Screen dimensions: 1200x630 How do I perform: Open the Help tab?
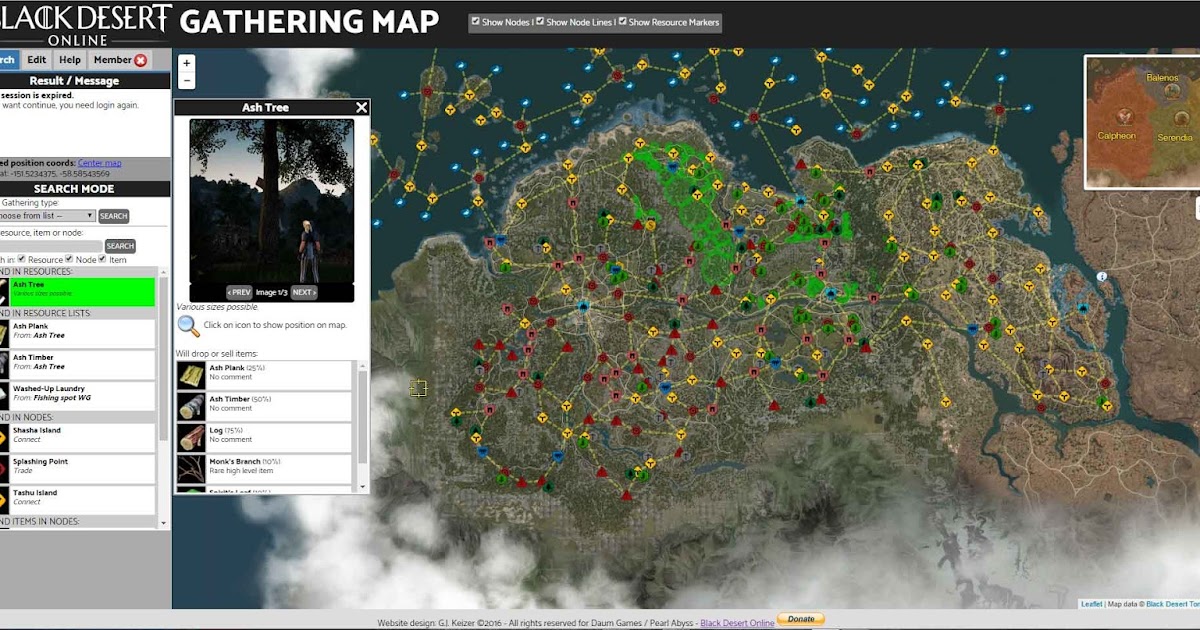pos(69,59)
